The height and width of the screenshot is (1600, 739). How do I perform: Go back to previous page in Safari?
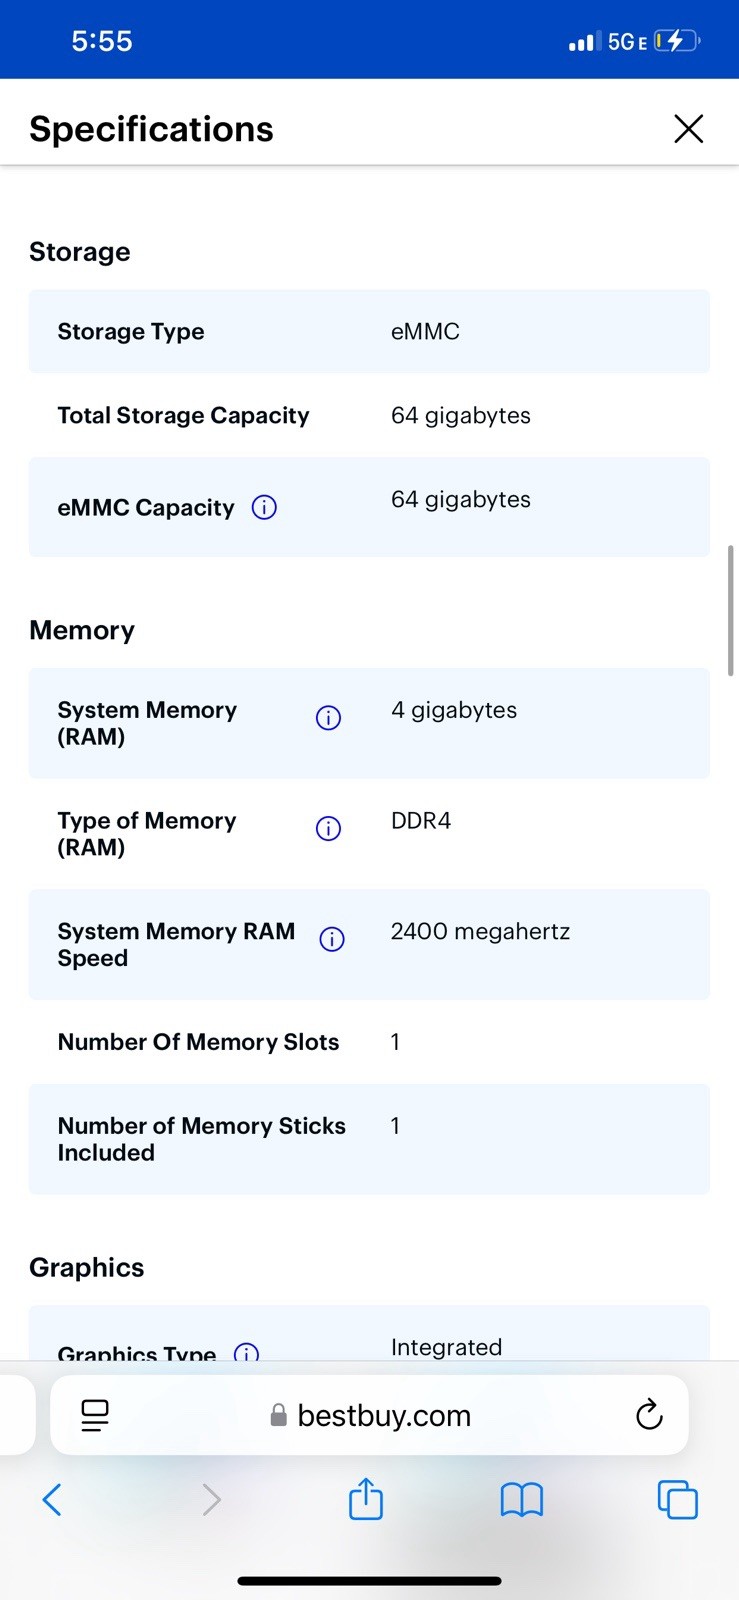[52, 1500]
